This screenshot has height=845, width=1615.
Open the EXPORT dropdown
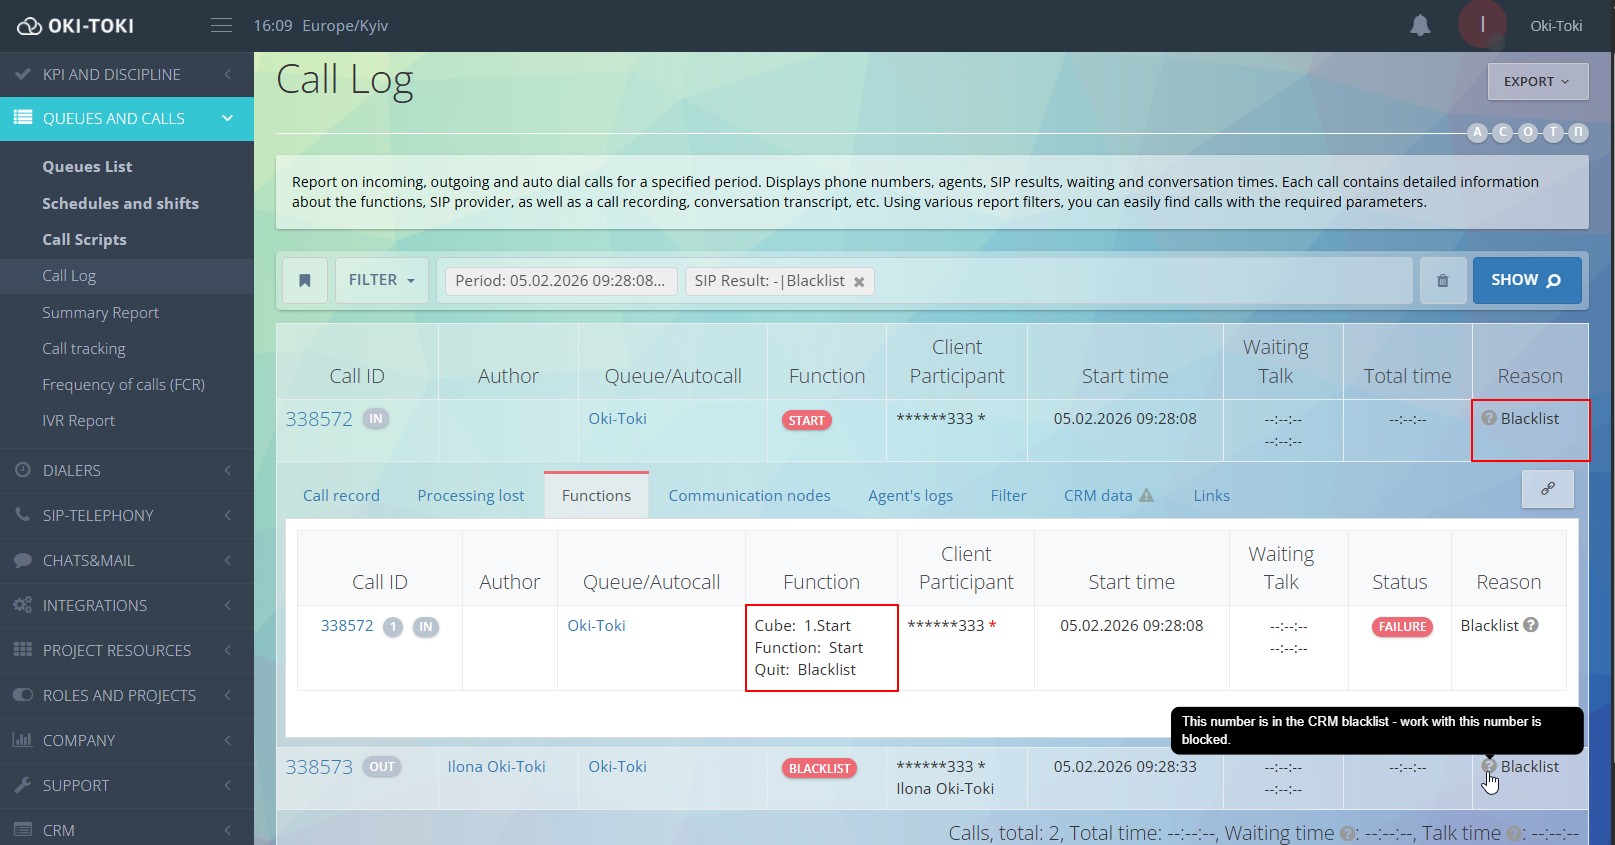[1536, 82]
